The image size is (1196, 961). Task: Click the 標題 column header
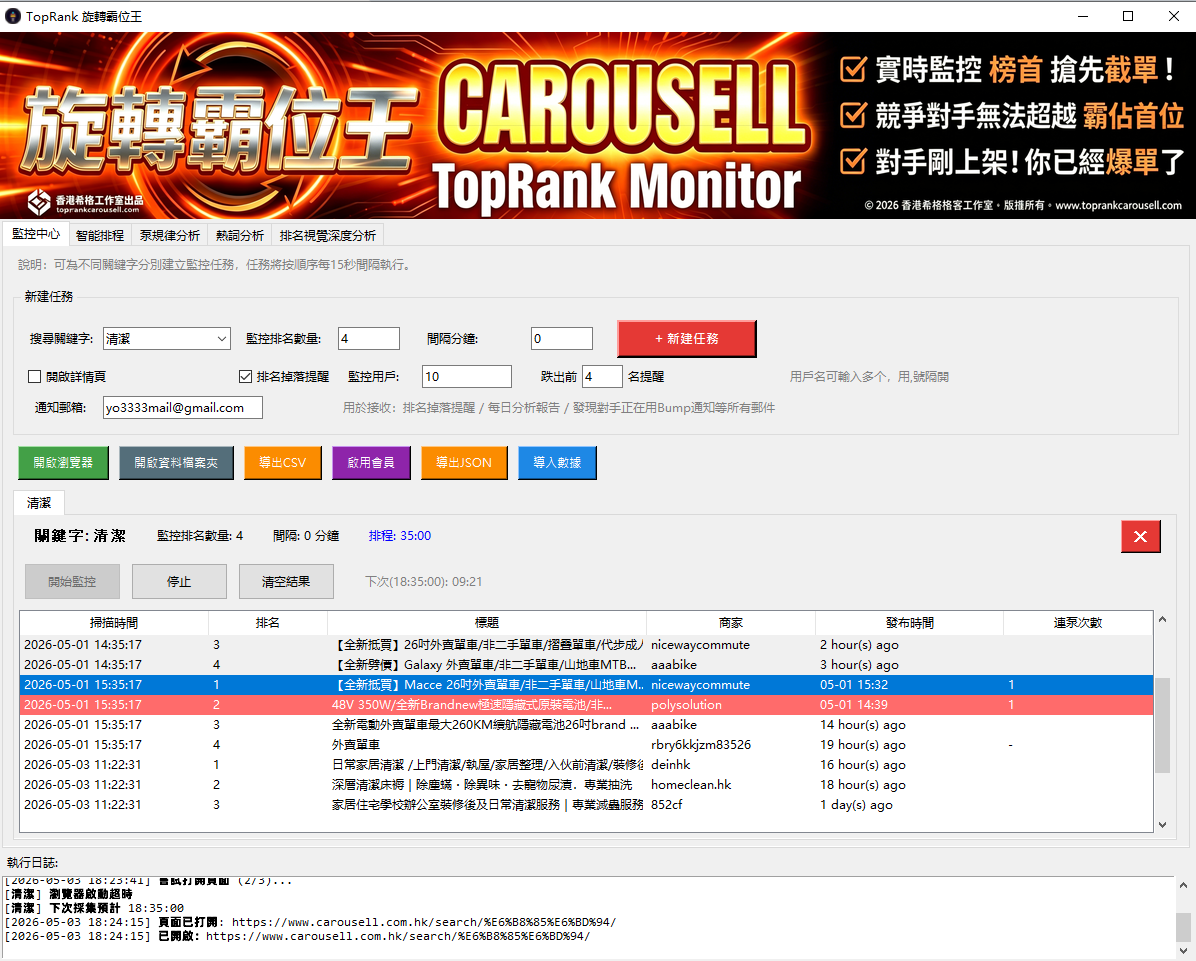pyautogui.click(x=487, y=623)
